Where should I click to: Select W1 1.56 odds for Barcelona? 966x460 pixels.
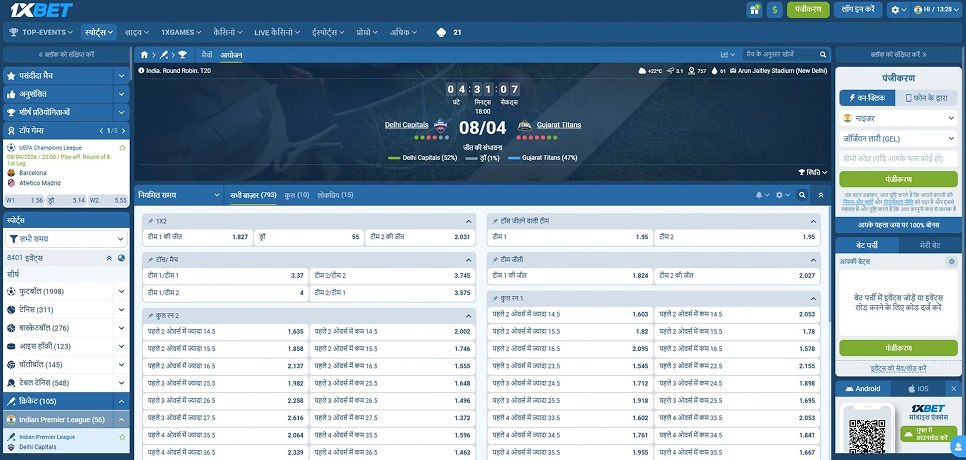(25, 200)
